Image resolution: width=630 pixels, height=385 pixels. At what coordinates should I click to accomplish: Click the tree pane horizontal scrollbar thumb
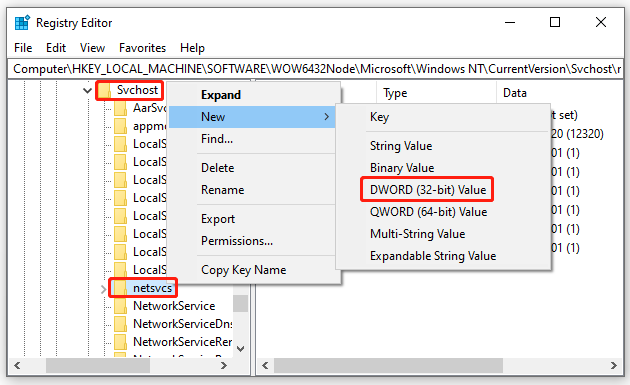coord(98,365)
